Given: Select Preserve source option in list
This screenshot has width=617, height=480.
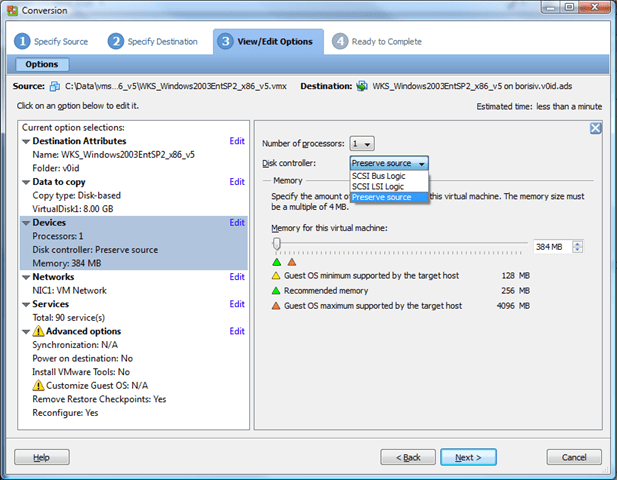Looking at the screenshot, I should tap(381, 197).
